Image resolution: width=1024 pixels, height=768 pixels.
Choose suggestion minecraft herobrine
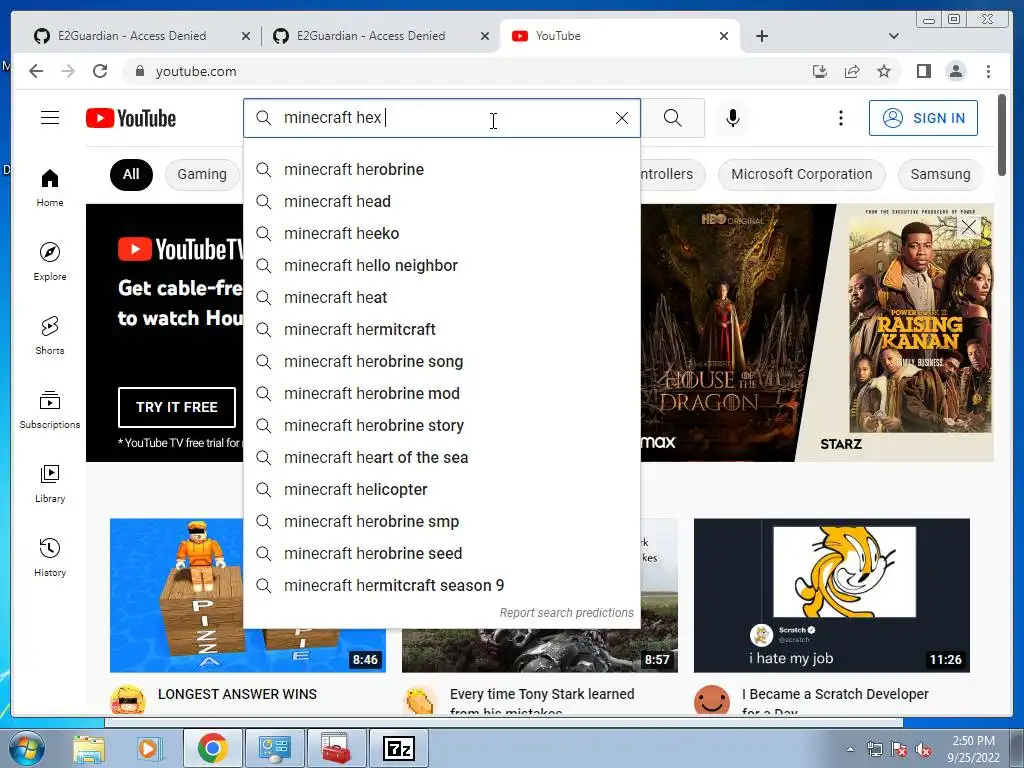click(x=441, y=170)
